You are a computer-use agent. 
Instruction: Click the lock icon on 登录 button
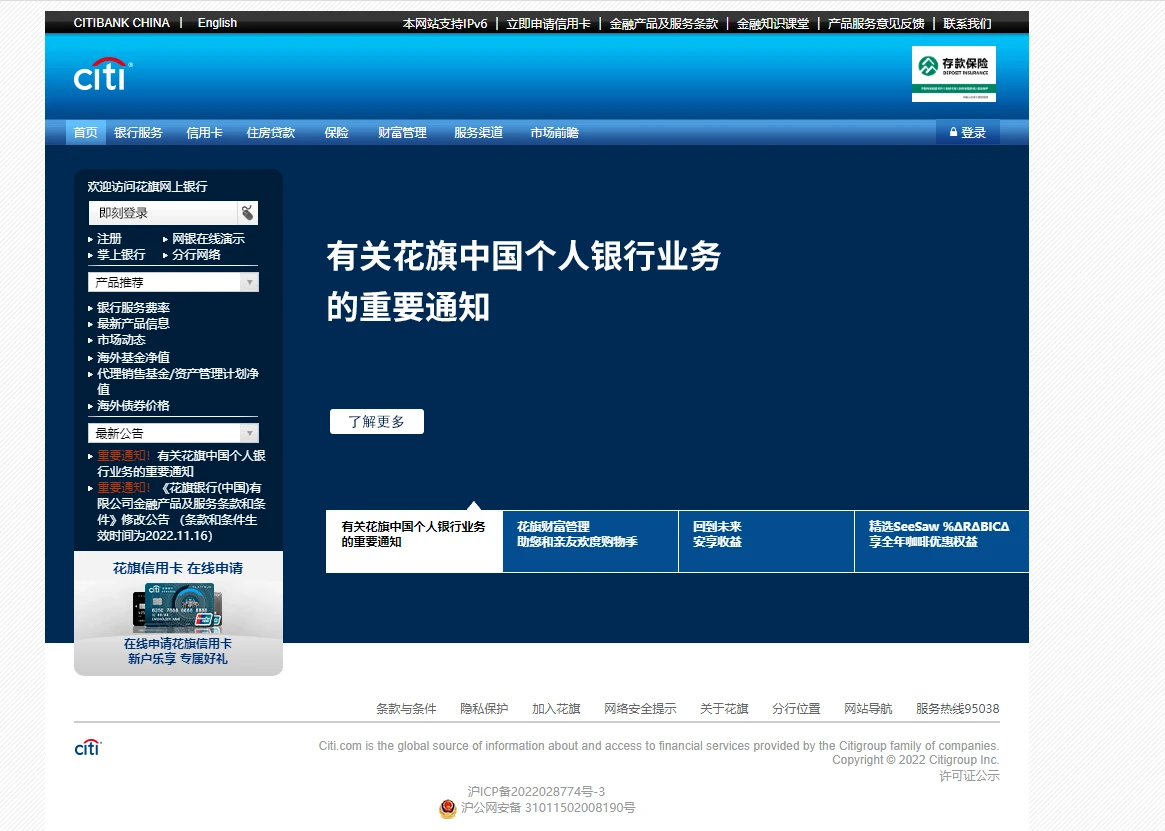pos(953,132)
